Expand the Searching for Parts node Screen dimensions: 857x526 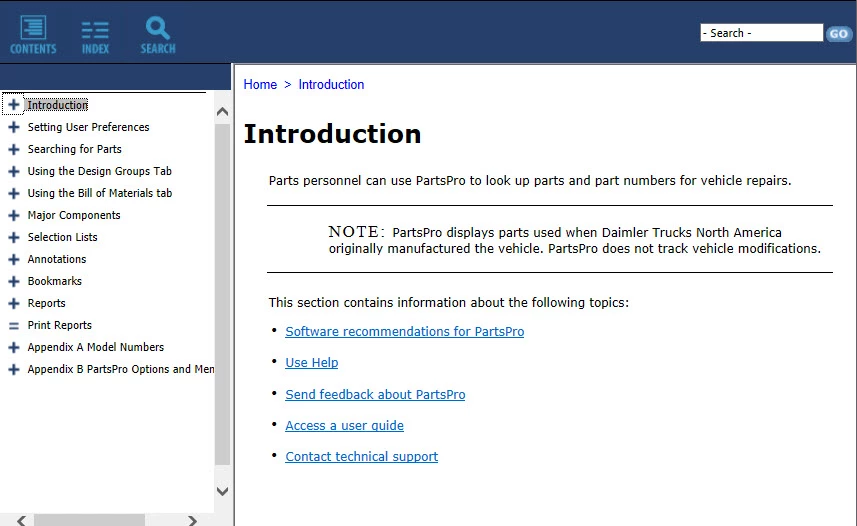(x=14, y=149)
